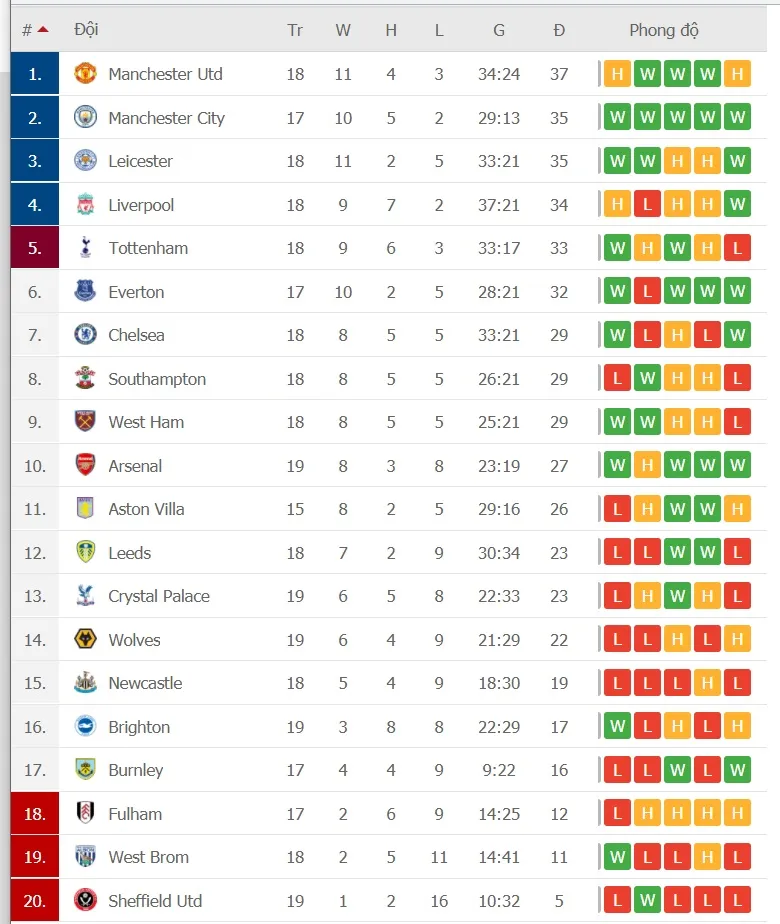Click Tottenham's last form badge L
Image resolution: width=780 pixels, height=924 pixels.
tap(738, 248)
